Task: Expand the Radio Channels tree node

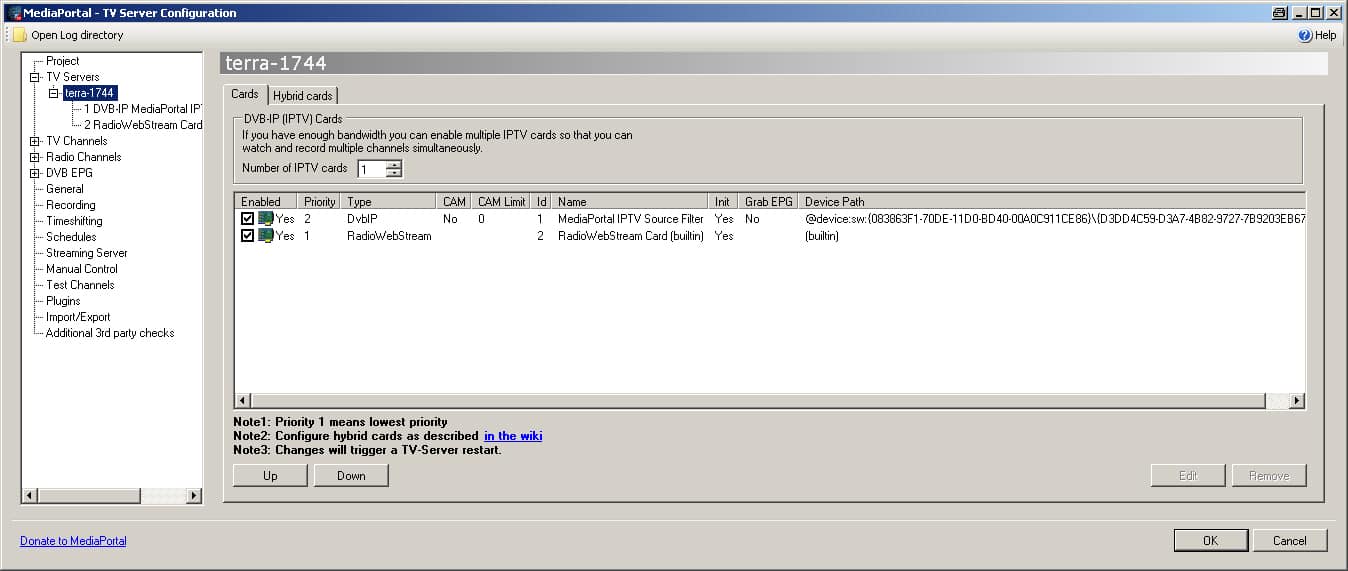Action: click(35, 157)
